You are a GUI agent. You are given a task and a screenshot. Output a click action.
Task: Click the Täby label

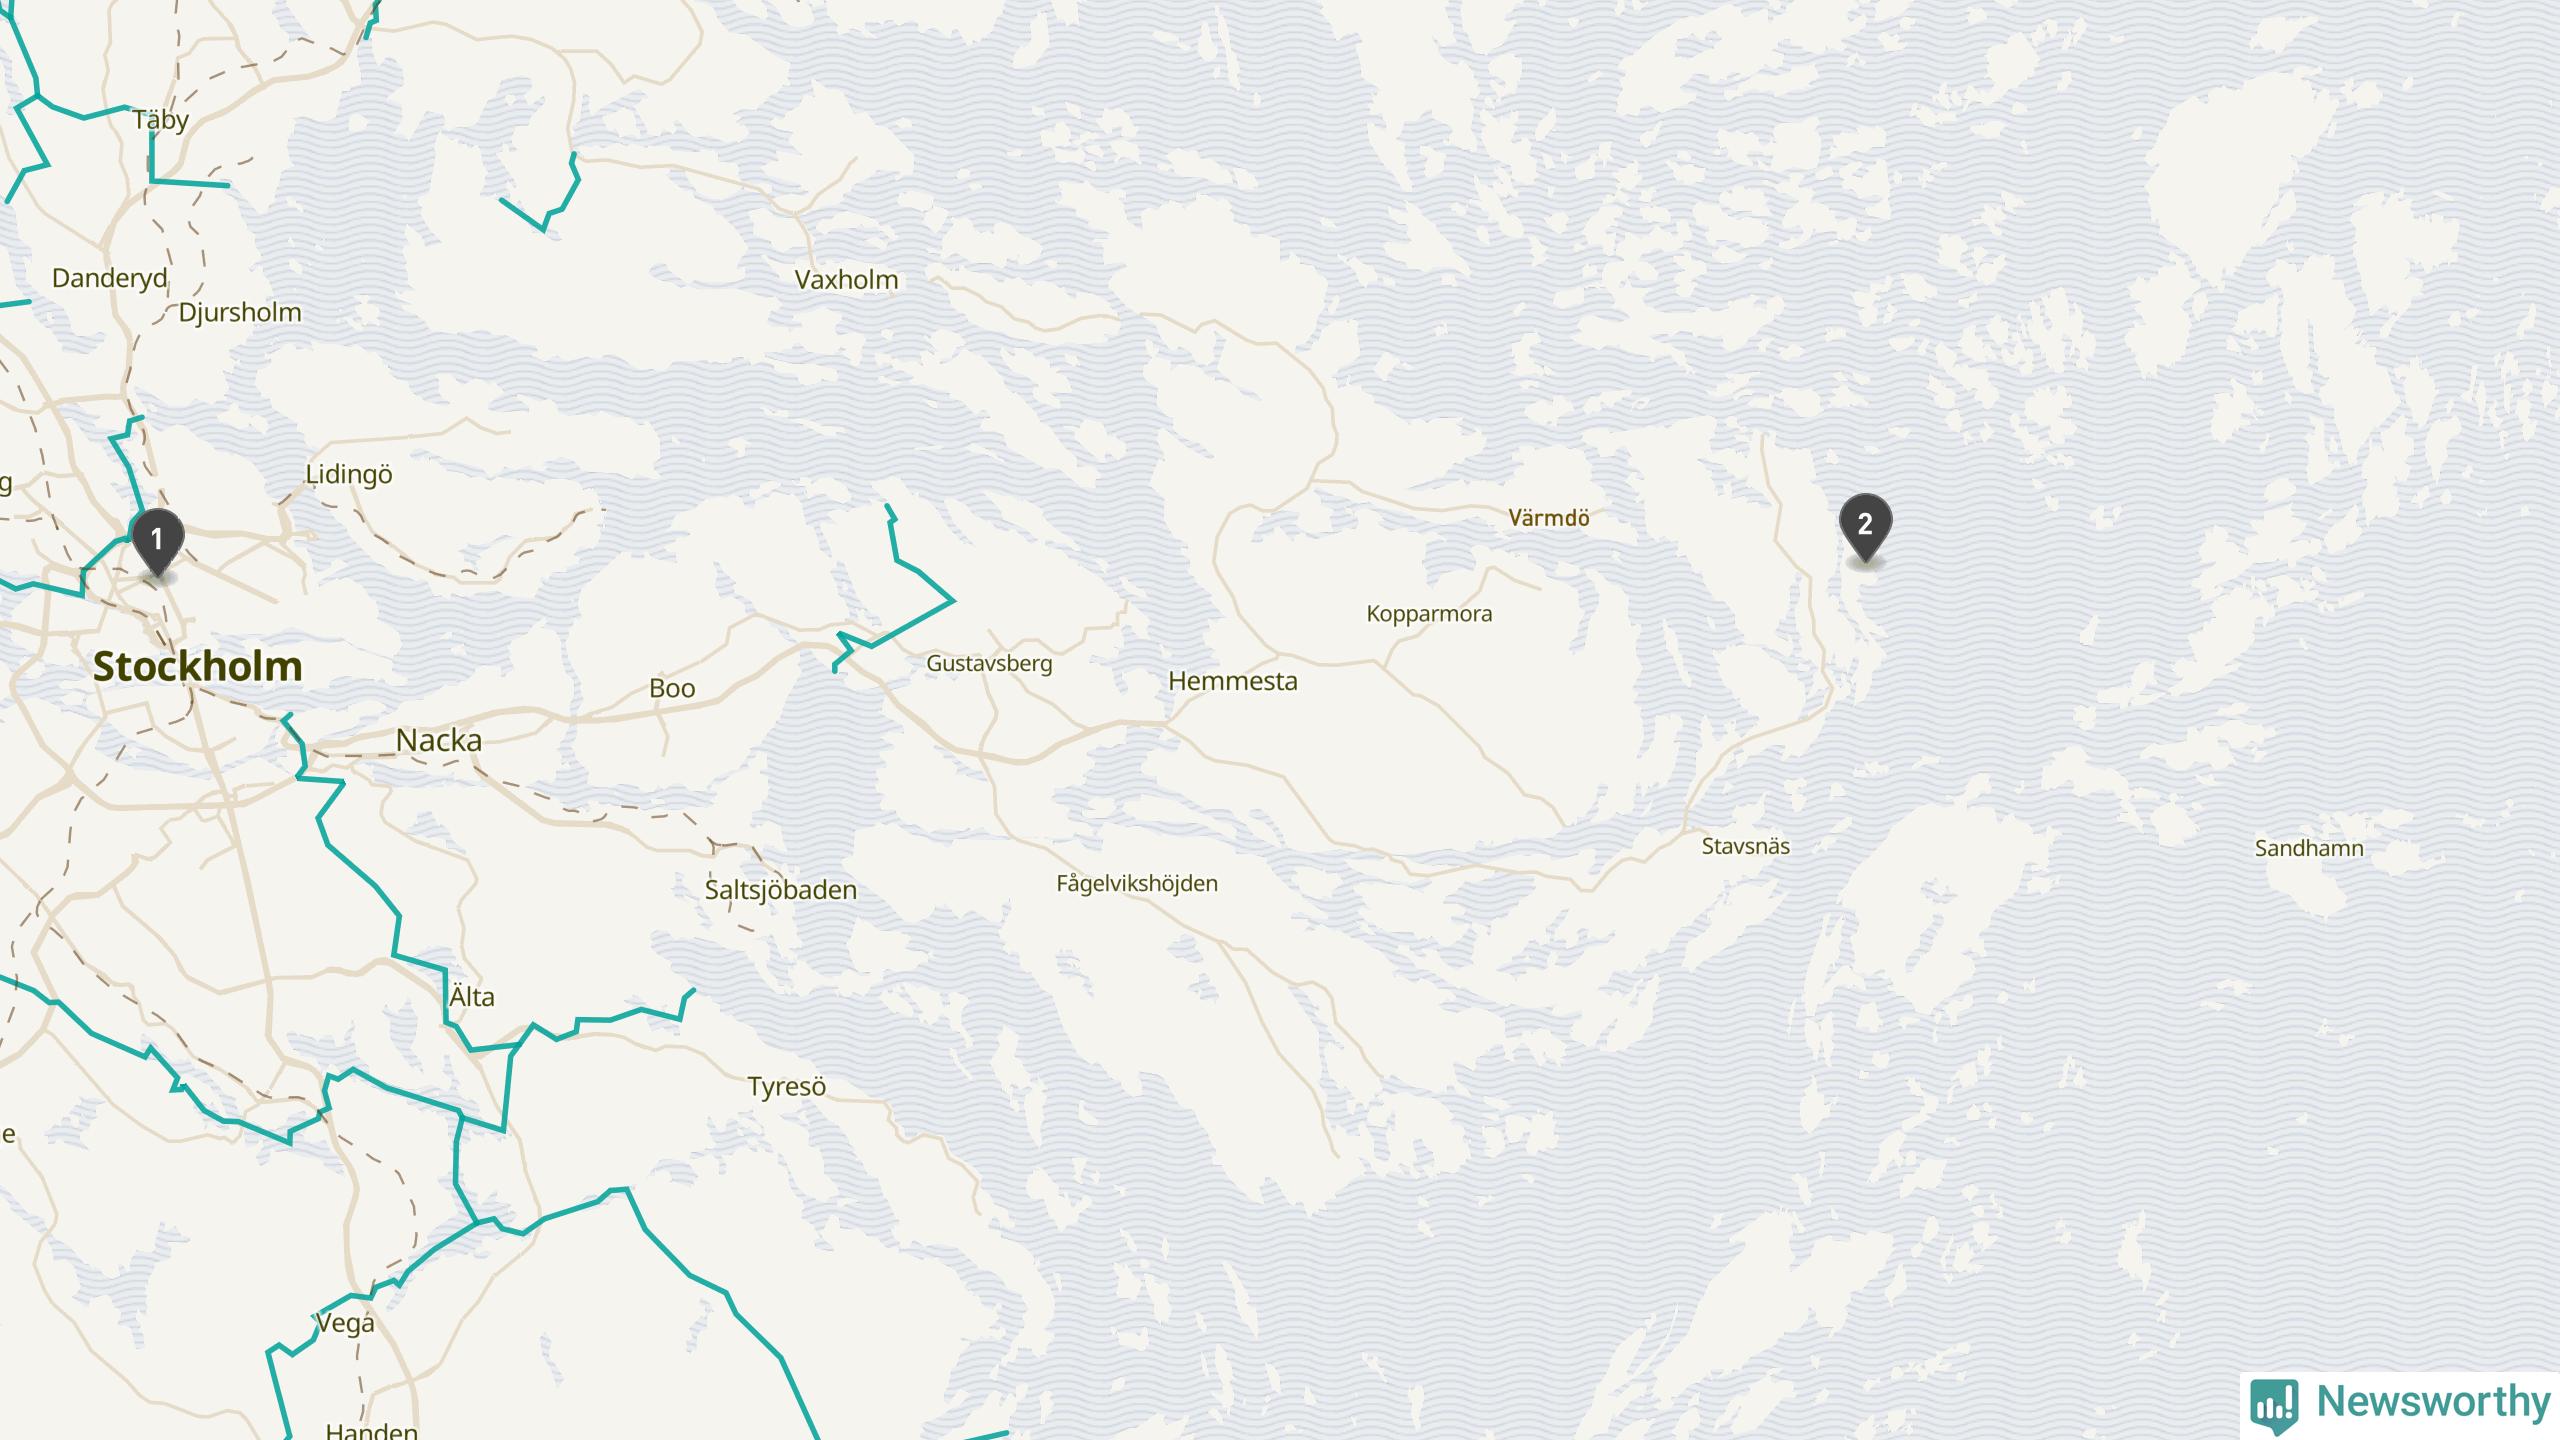click(x=161, y=120)
